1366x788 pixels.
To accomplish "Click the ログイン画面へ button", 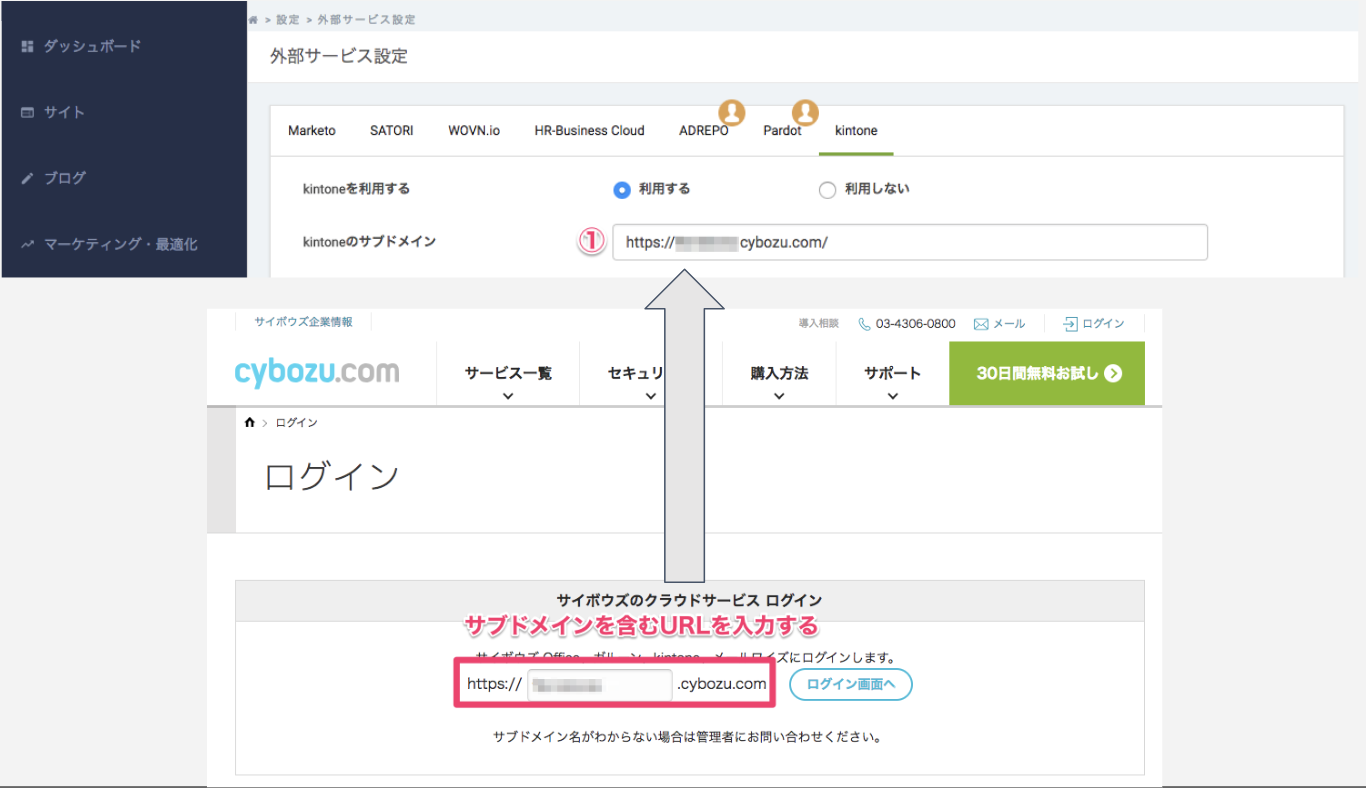I will 851,685.
